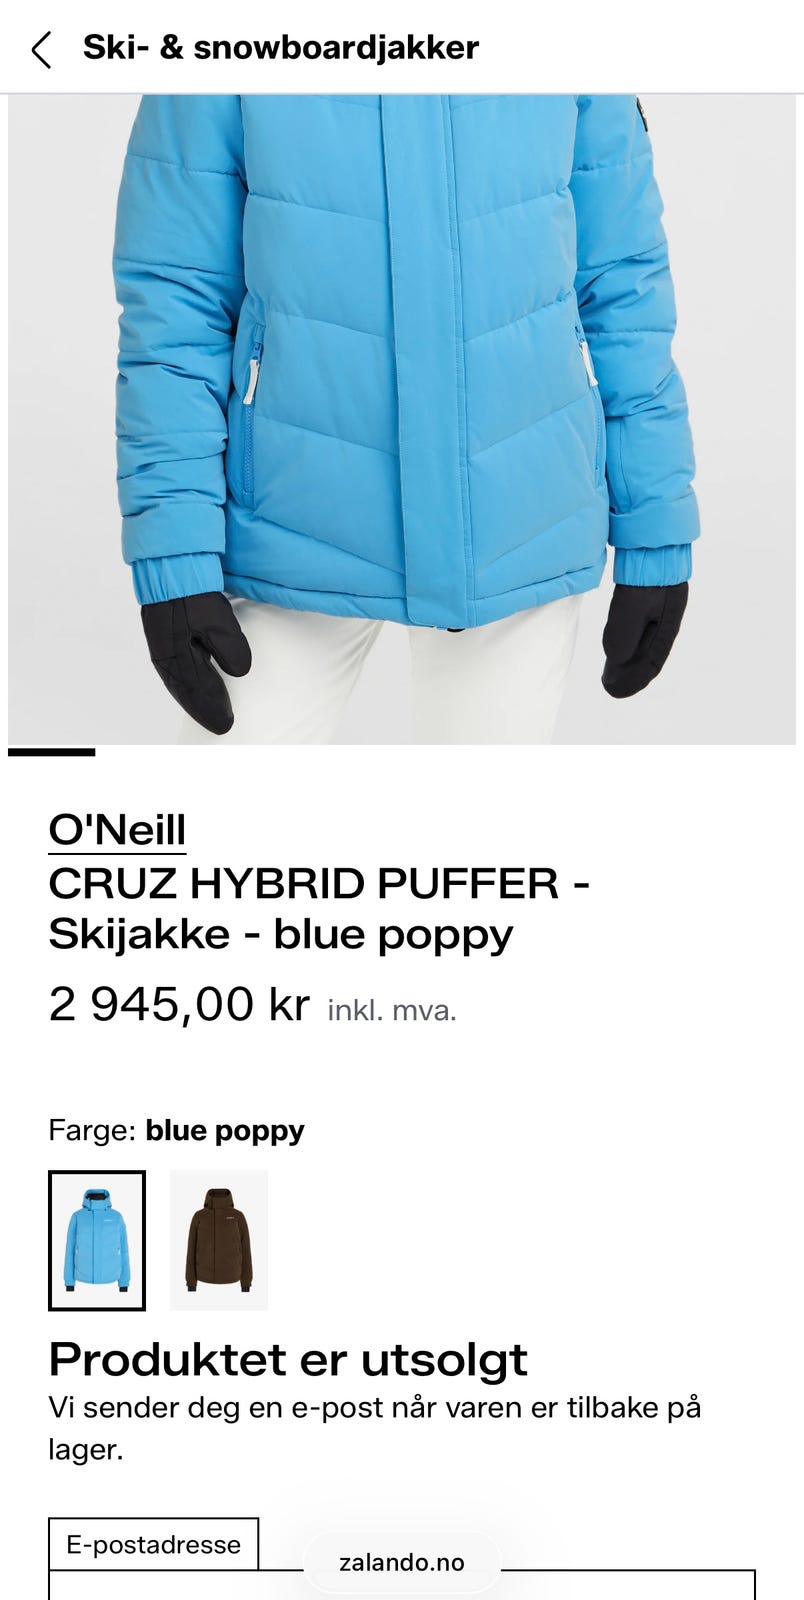Viewport: 804px width, 1600px height.
Task: Tap the zalando.no address pill
Action: tap(402, 1562)
